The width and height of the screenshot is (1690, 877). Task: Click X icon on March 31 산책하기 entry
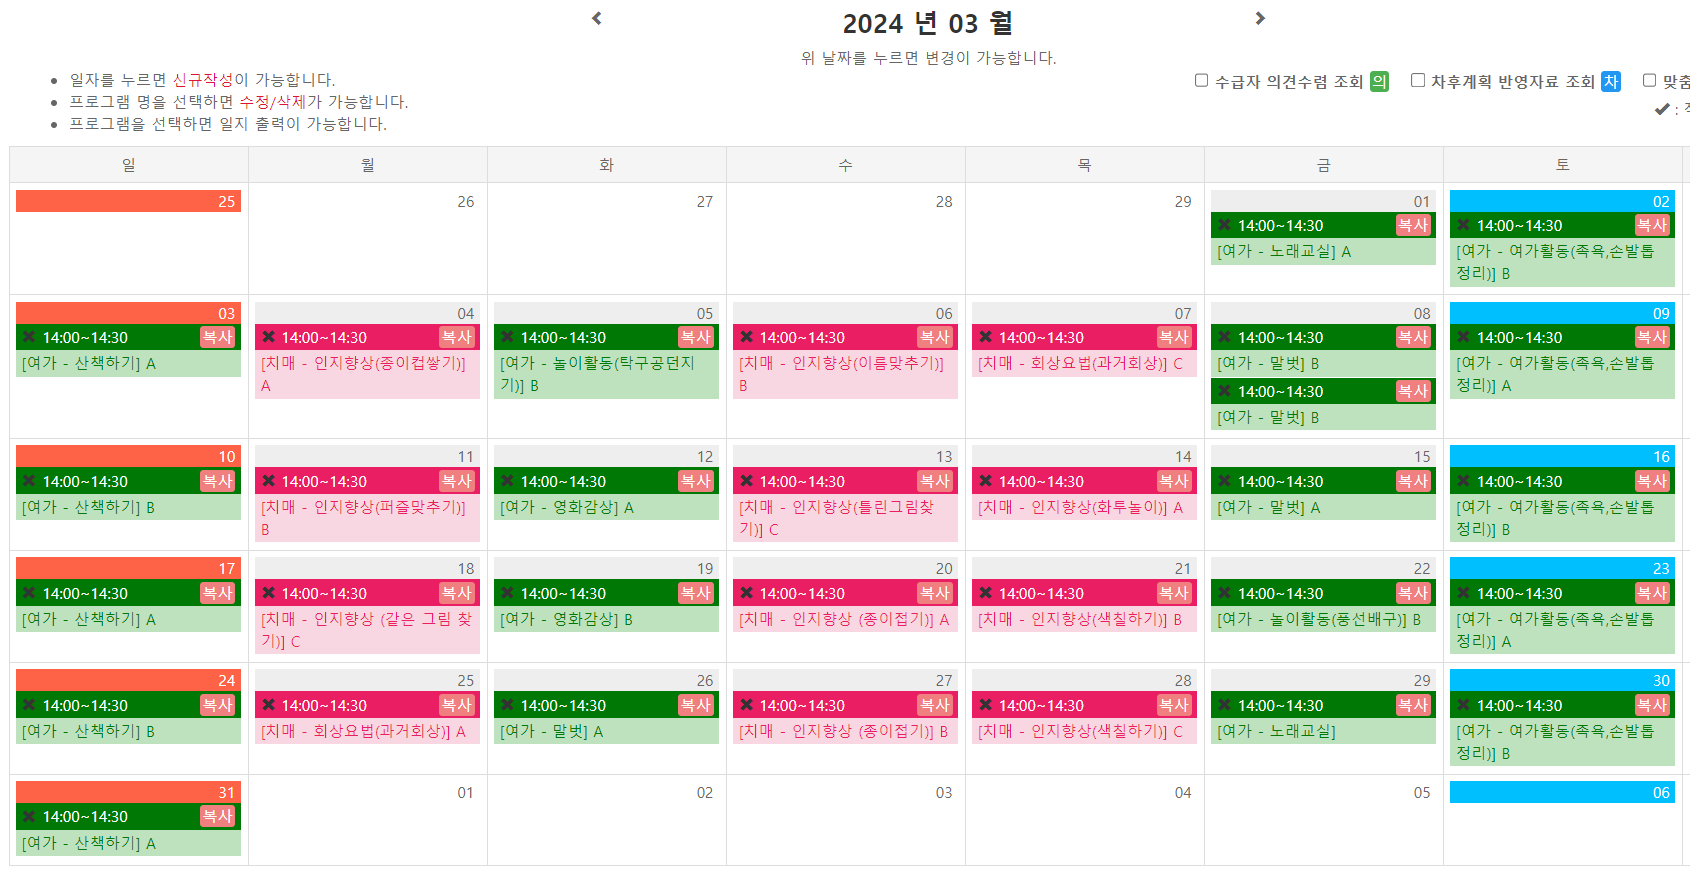(x=29, y=816)
